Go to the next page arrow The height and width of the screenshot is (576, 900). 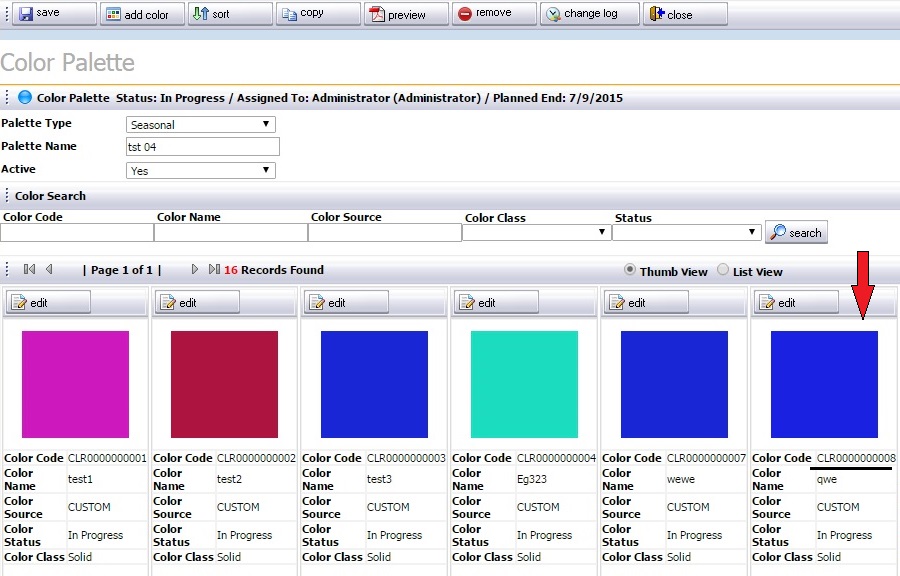click(x=195, y=270)
